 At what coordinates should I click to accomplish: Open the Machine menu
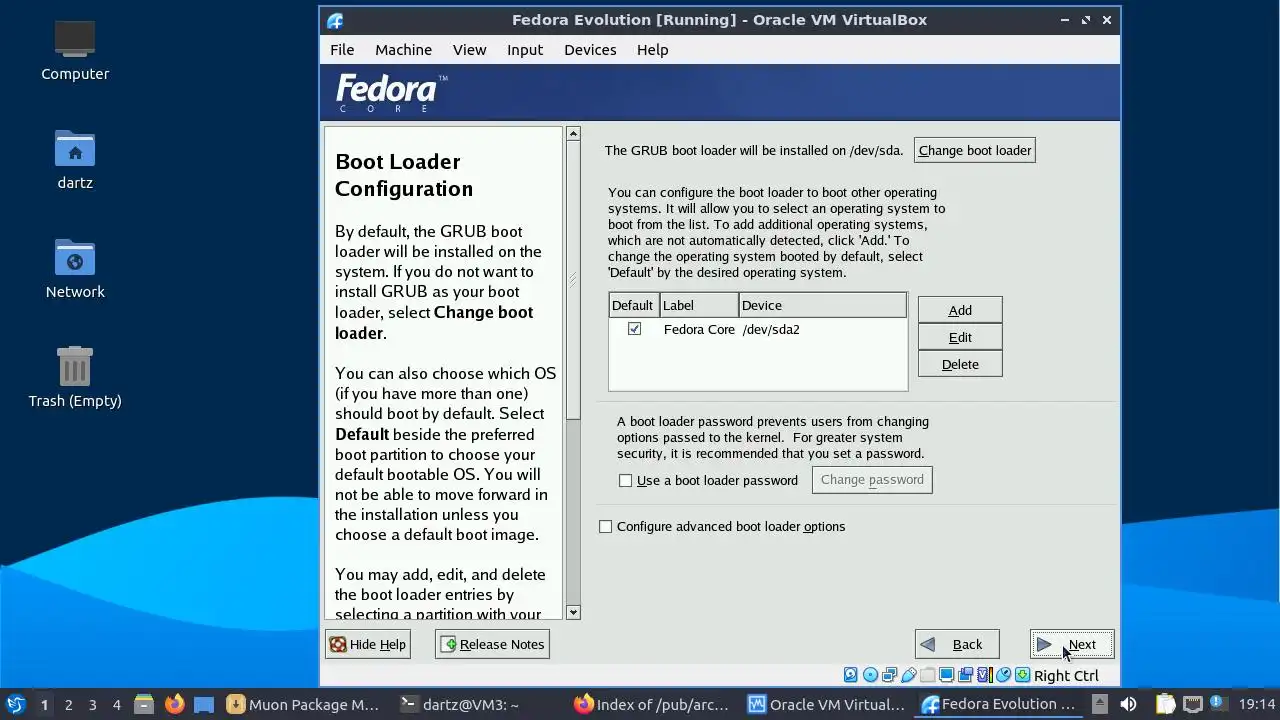point(403,50)
